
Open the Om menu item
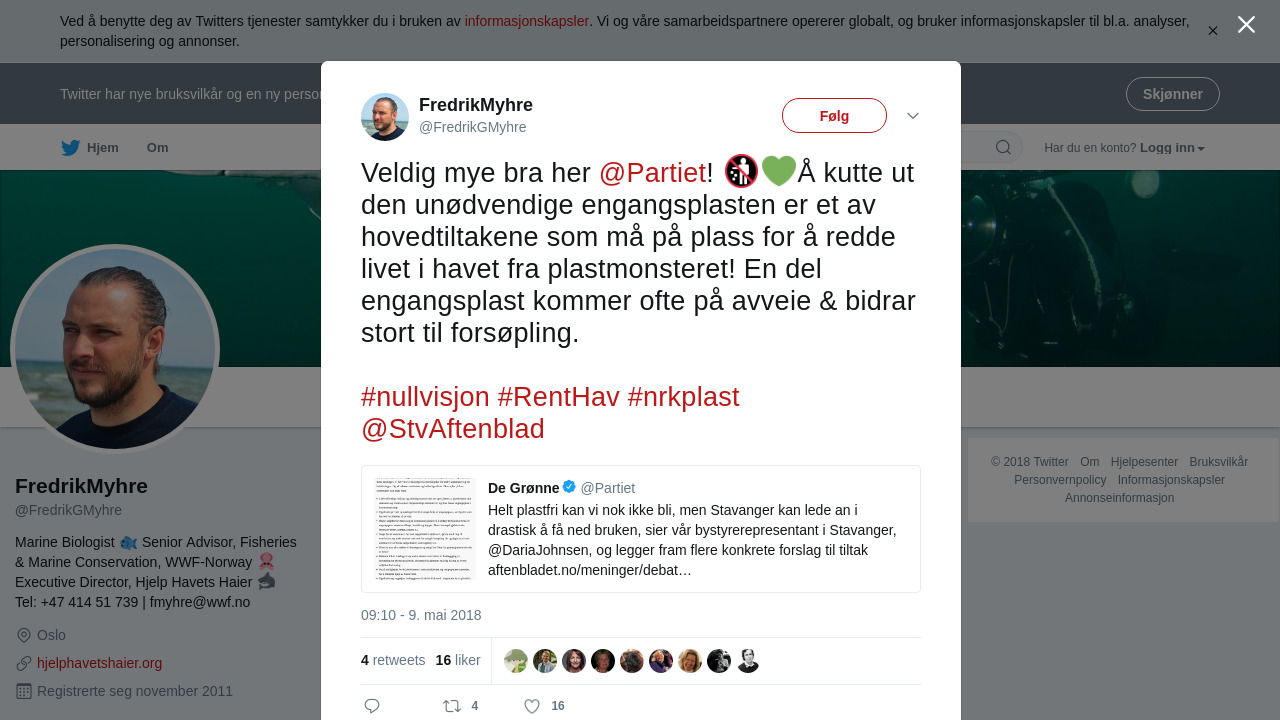tap(158, 148)
